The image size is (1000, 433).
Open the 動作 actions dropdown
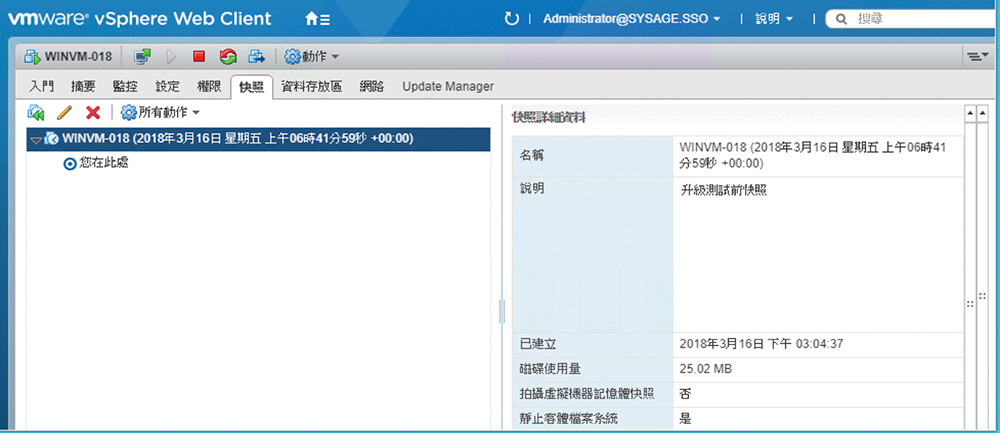311,57
